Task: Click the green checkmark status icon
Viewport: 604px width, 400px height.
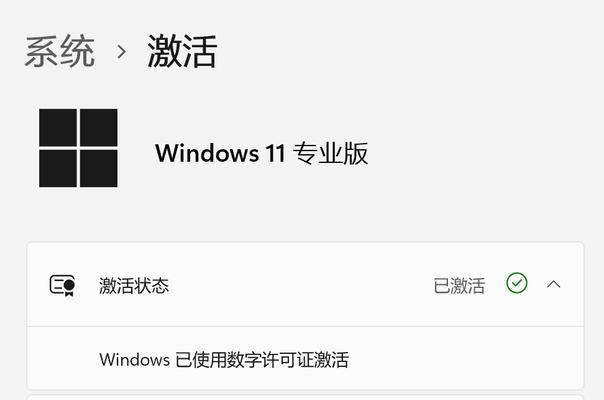Action: [x=517, y=283]
